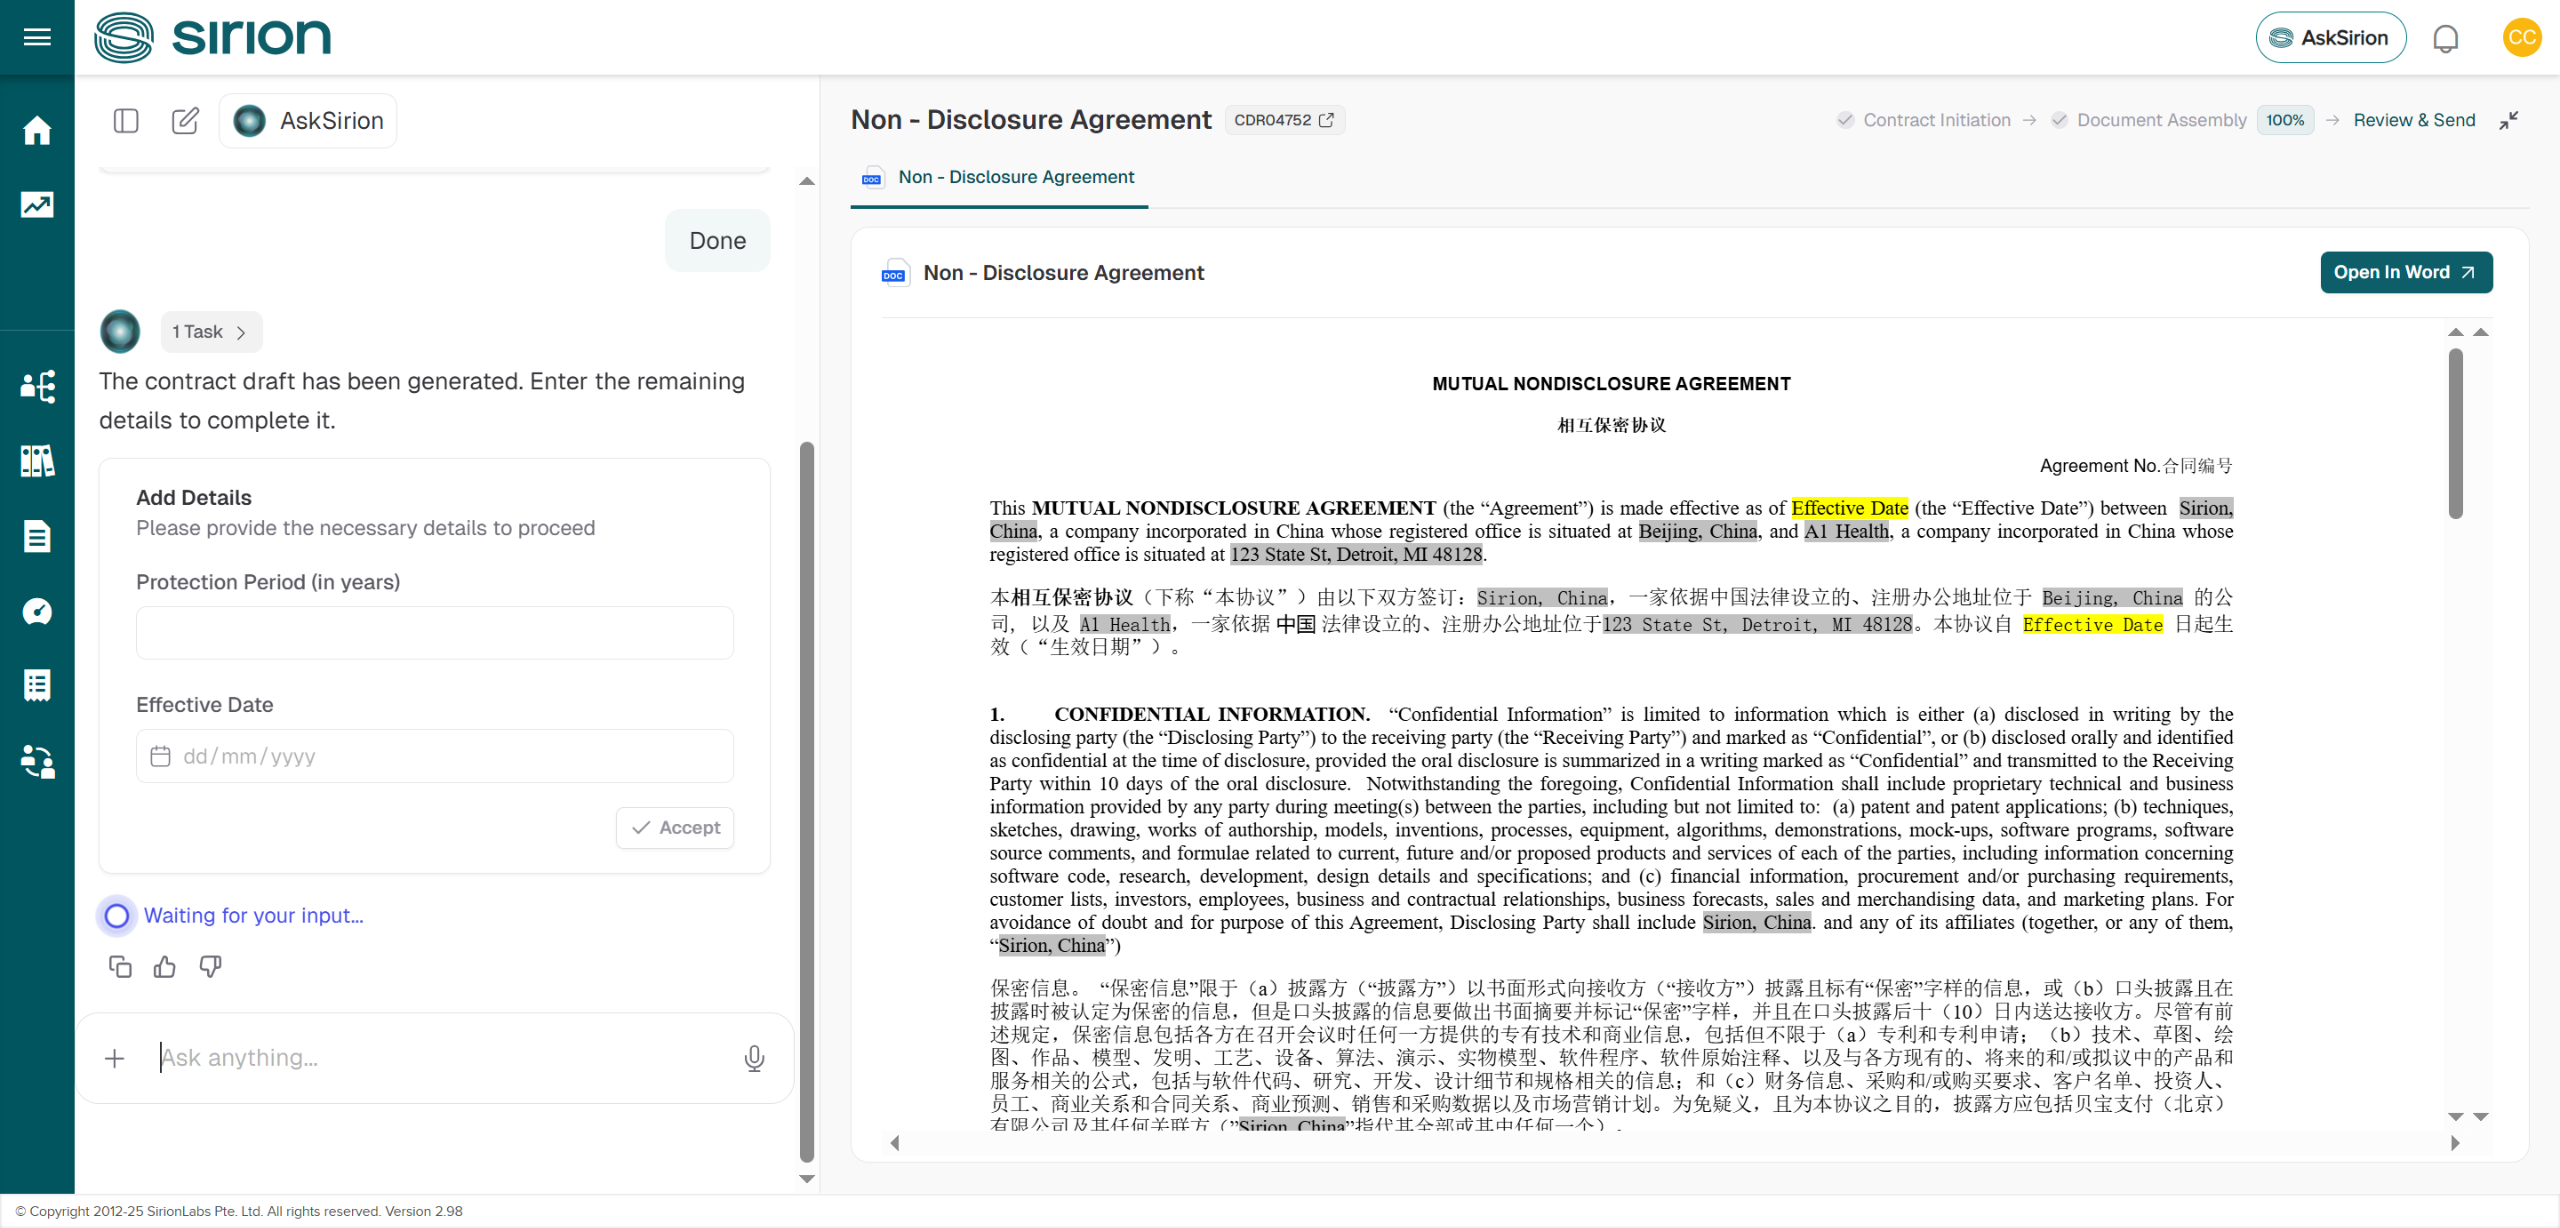Toggle the chat sidebar panel icon
Screen dimensions: 2560x1228
pos(126,121)
